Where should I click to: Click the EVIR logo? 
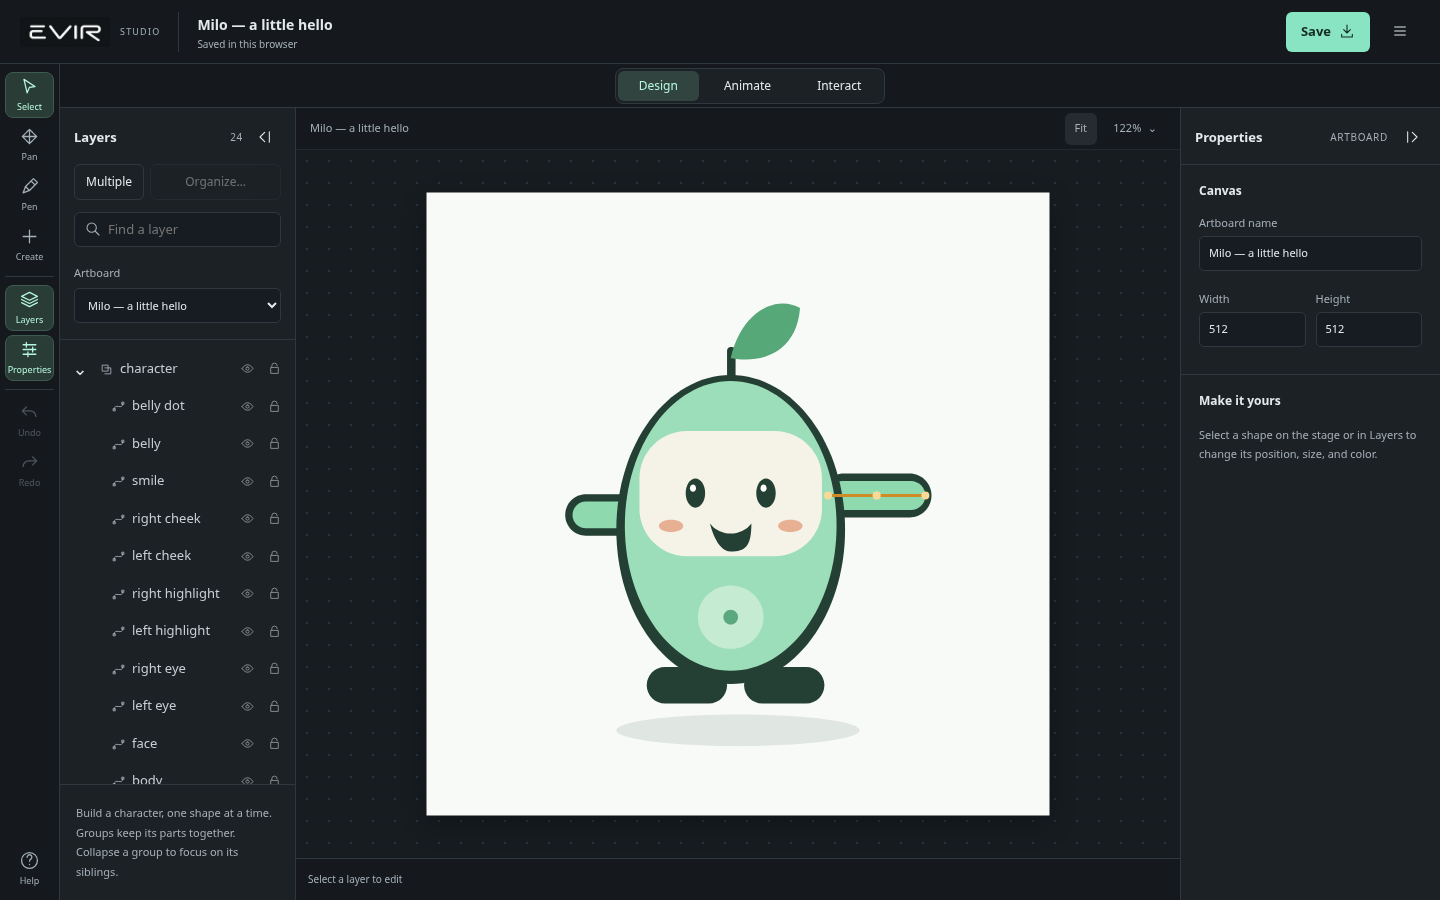coord(66,32)
